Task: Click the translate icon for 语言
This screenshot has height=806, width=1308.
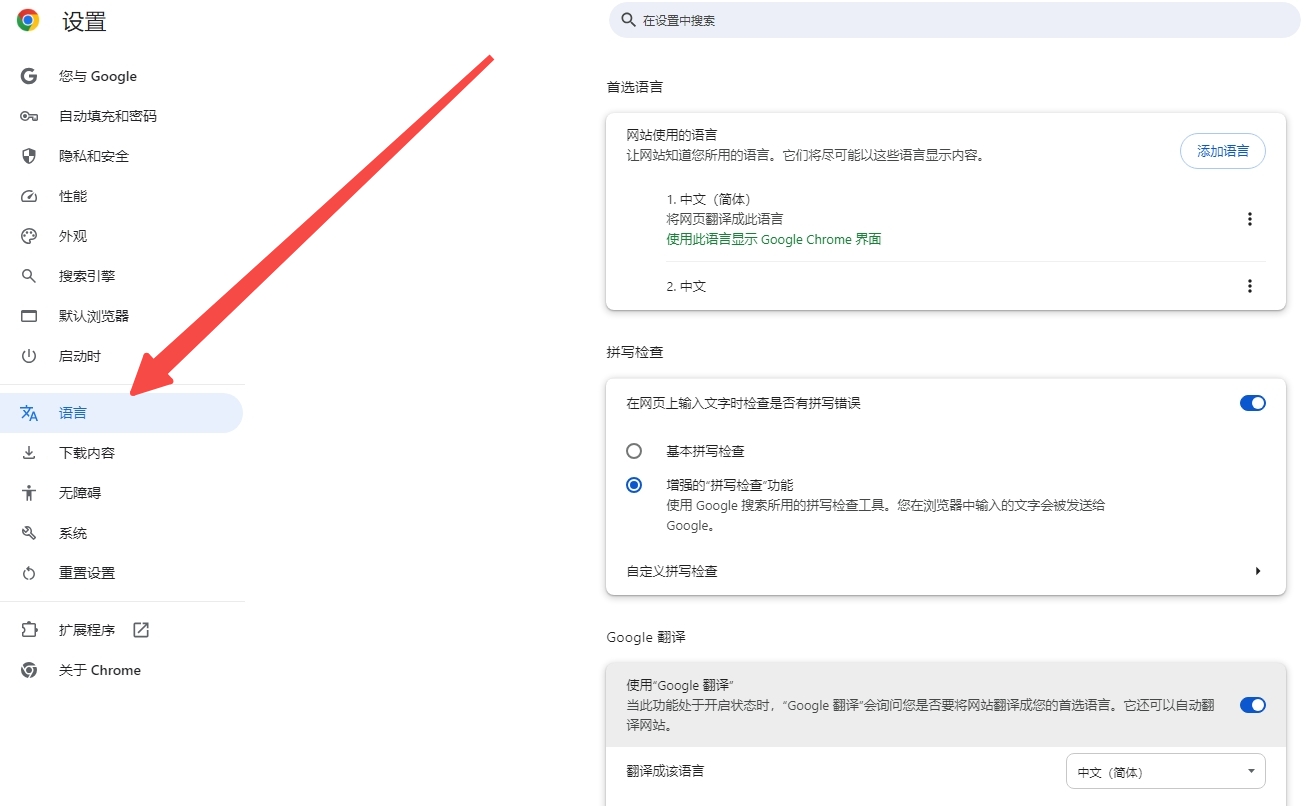Action: 29,413
